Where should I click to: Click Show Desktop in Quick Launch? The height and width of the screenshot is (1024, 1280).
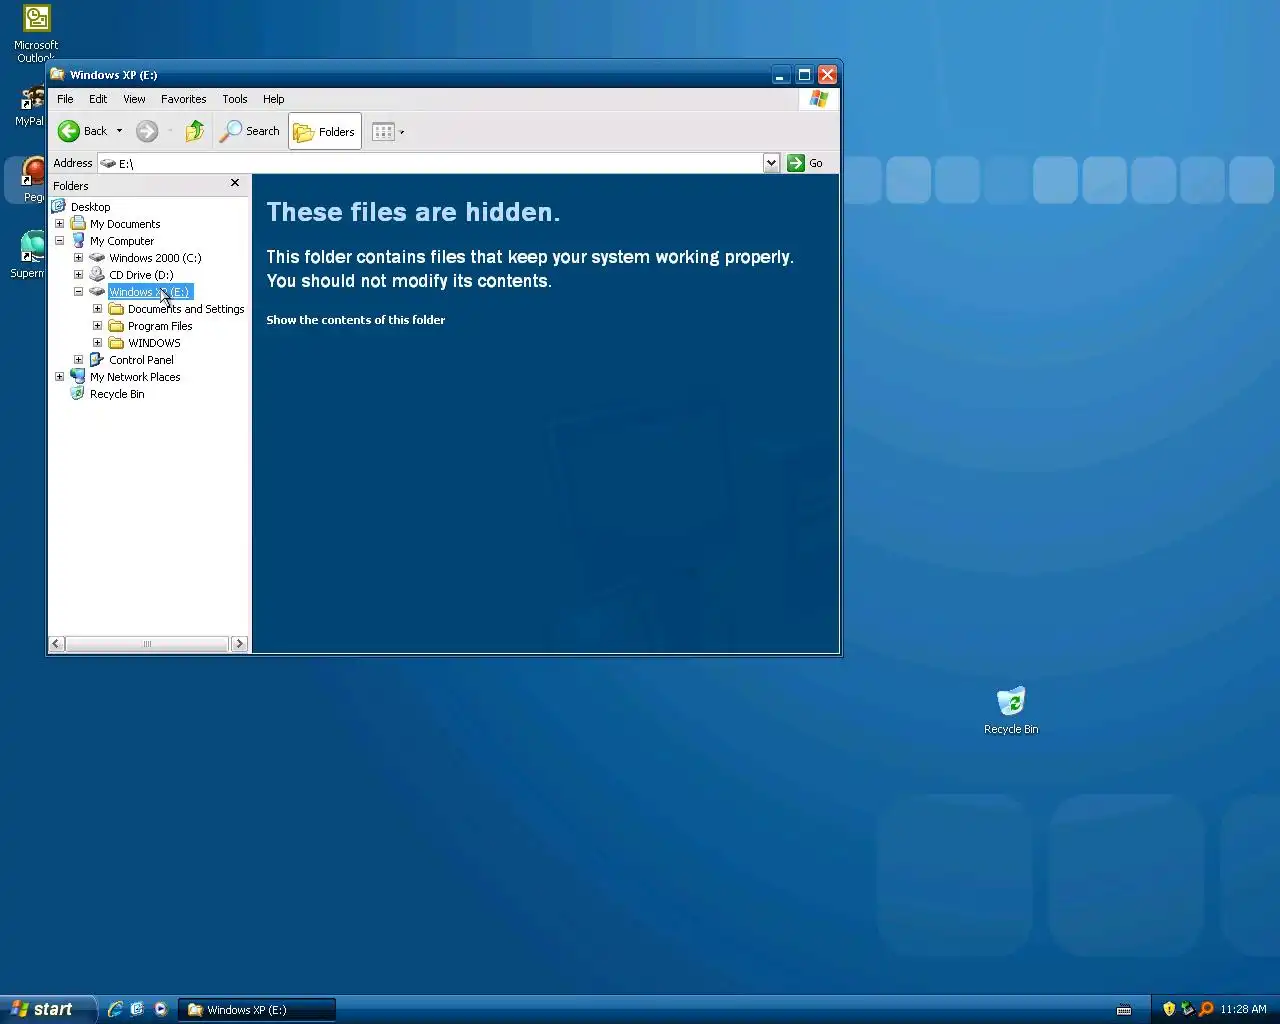137,1010
